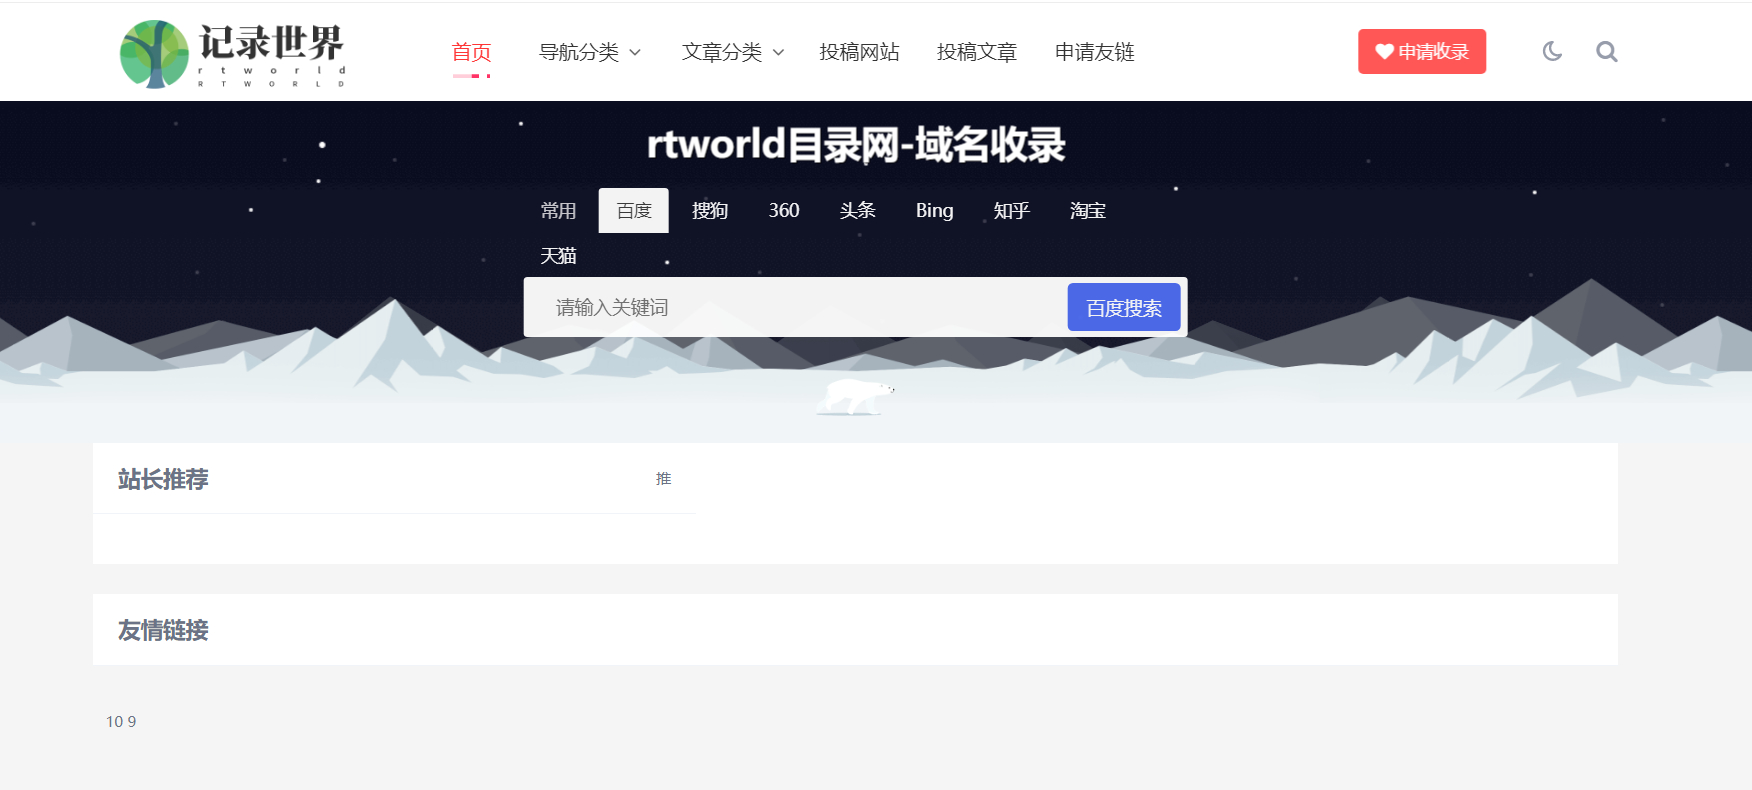Open the search magnifier icon in header
This screenshot has width=1752, height=790.
click(x=1607, y=51)
